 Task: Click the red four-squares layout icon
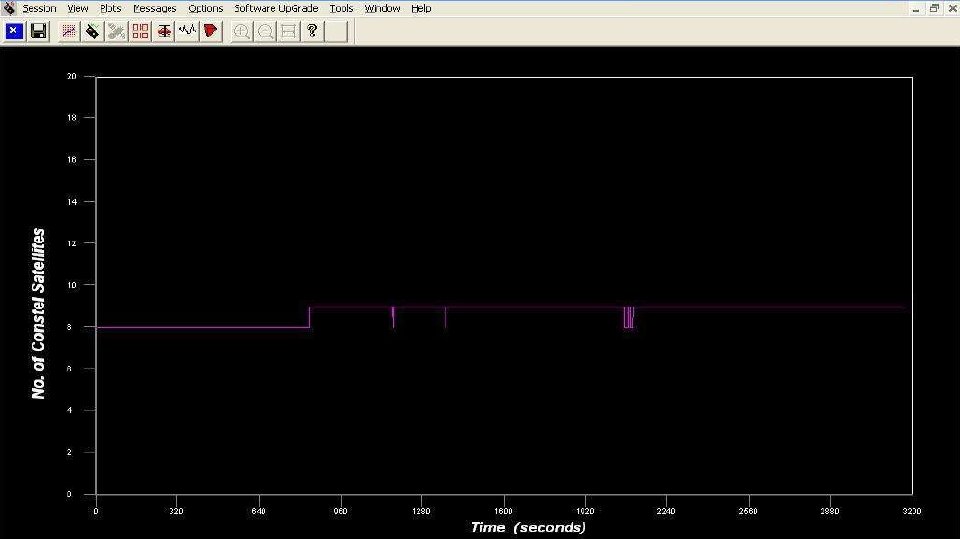coord(140,31)
